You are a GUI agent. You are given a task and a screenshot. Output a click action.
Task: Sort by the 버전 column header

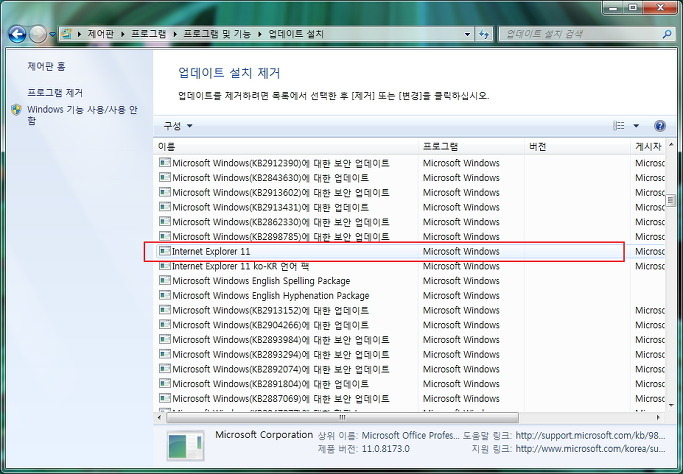pyautogui.click(x=577, y=147)
